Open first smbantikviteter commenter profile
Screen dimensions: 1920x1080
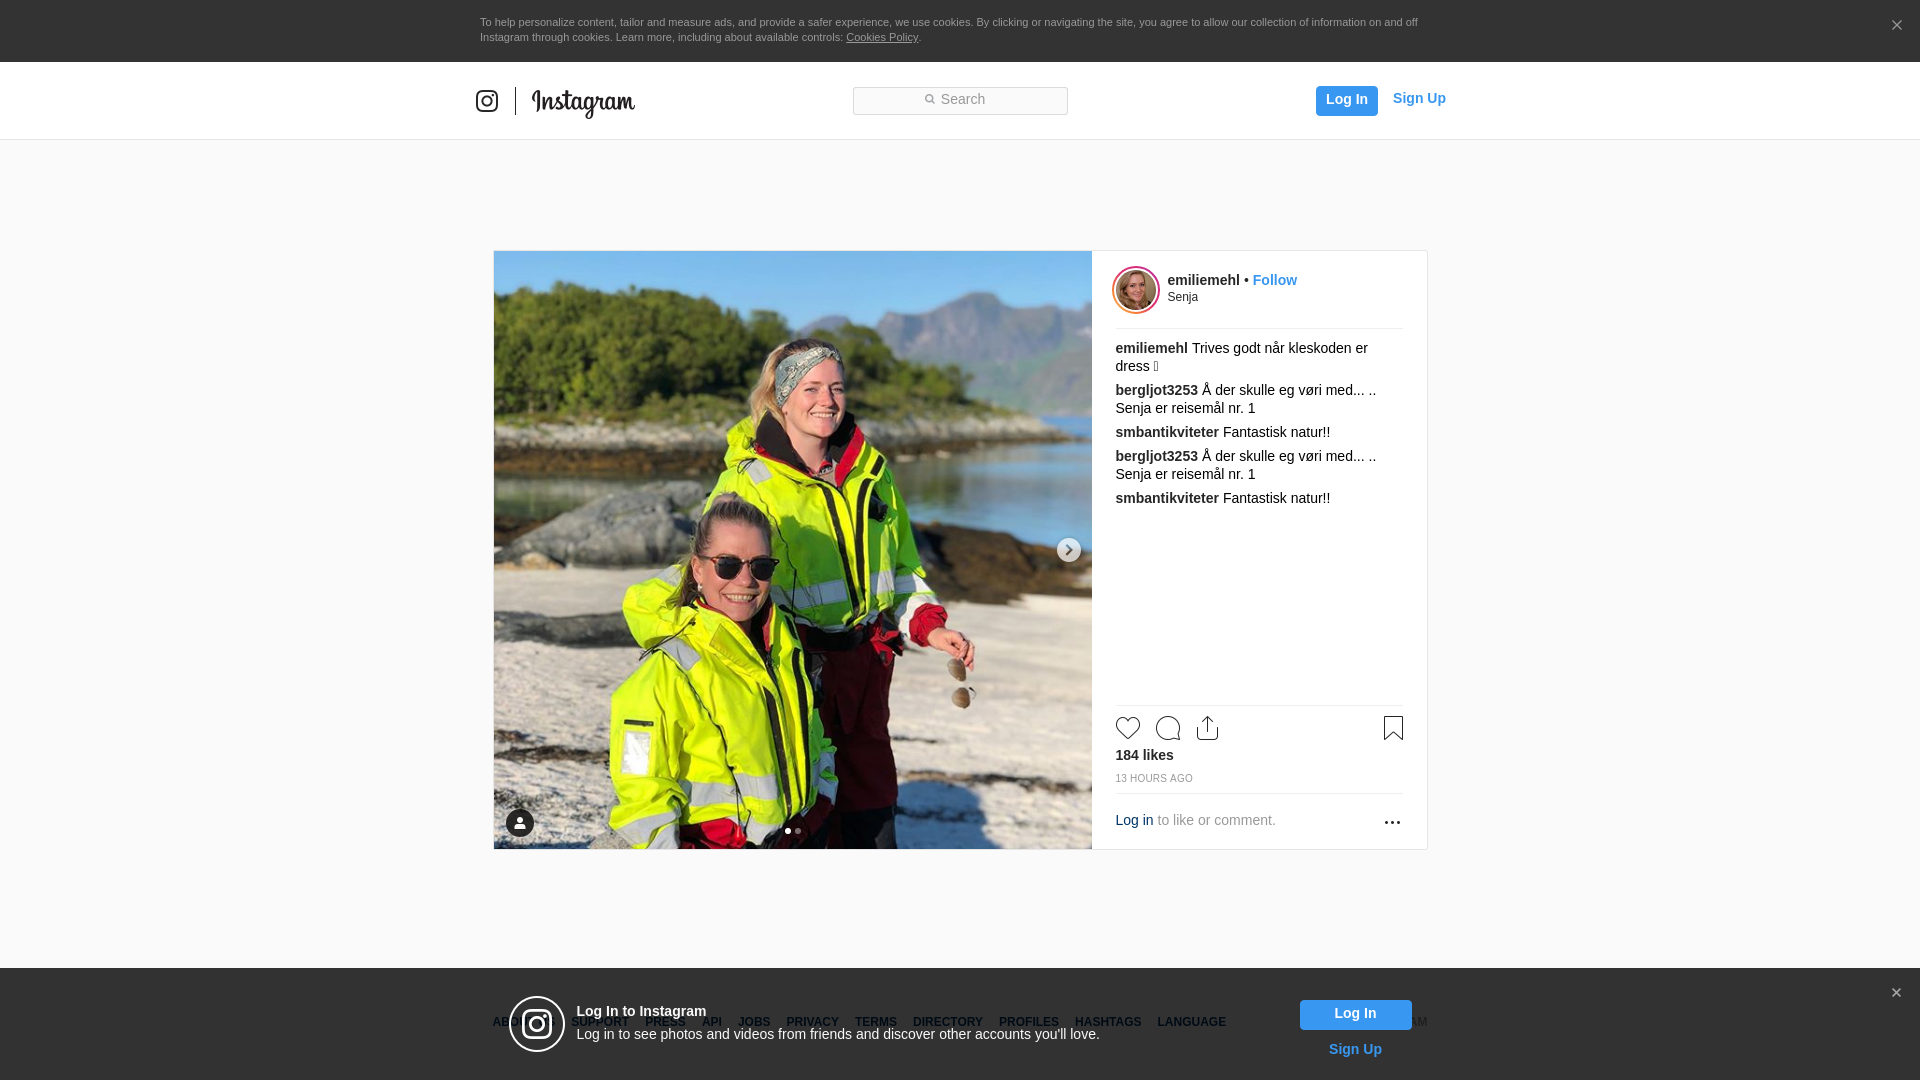1166,432
